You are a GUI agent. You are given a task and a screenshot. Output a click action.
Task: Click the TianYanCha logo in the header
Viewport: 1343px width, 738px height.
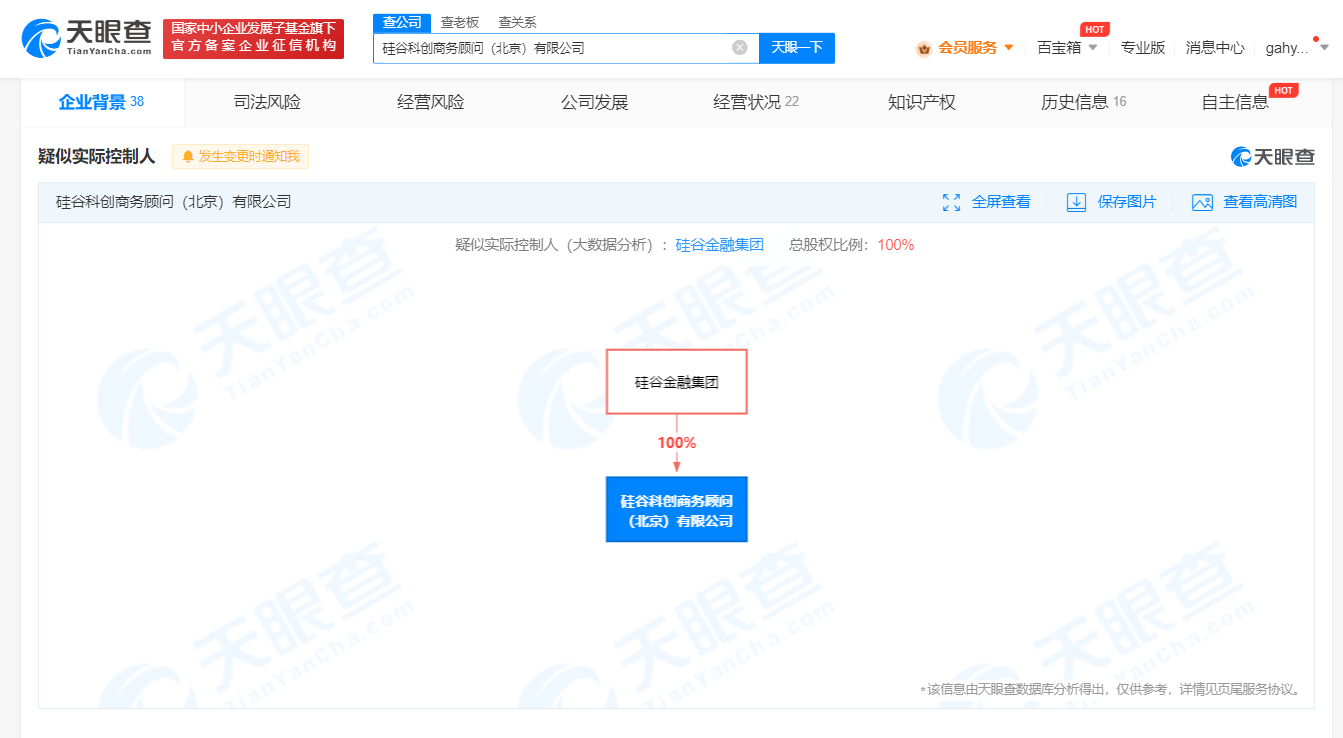click(x=87, y=39)
